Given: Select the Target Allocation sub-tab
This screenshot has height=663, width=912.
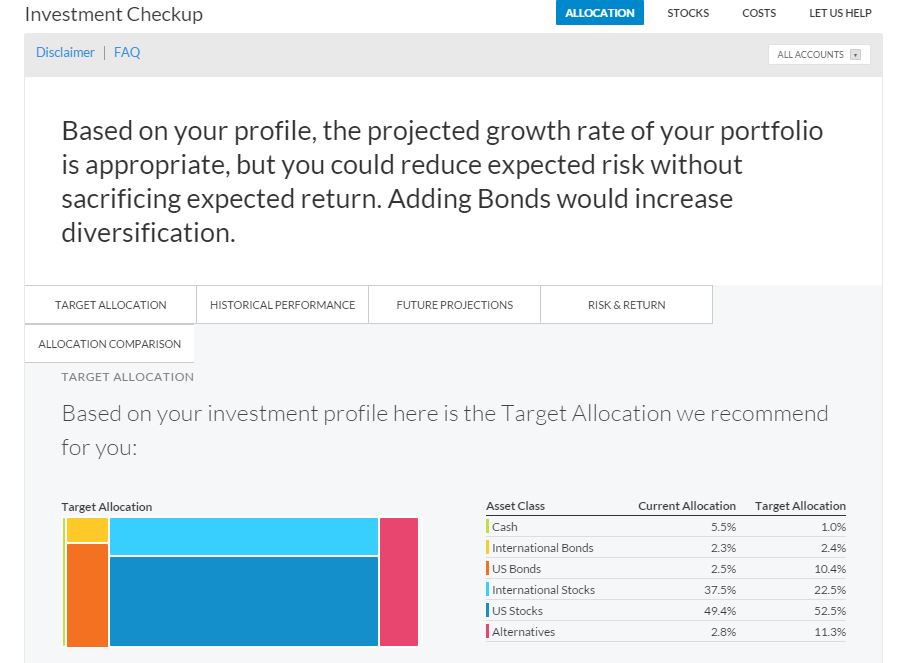Looking at the screenshot, I should [x=111, y=305].
